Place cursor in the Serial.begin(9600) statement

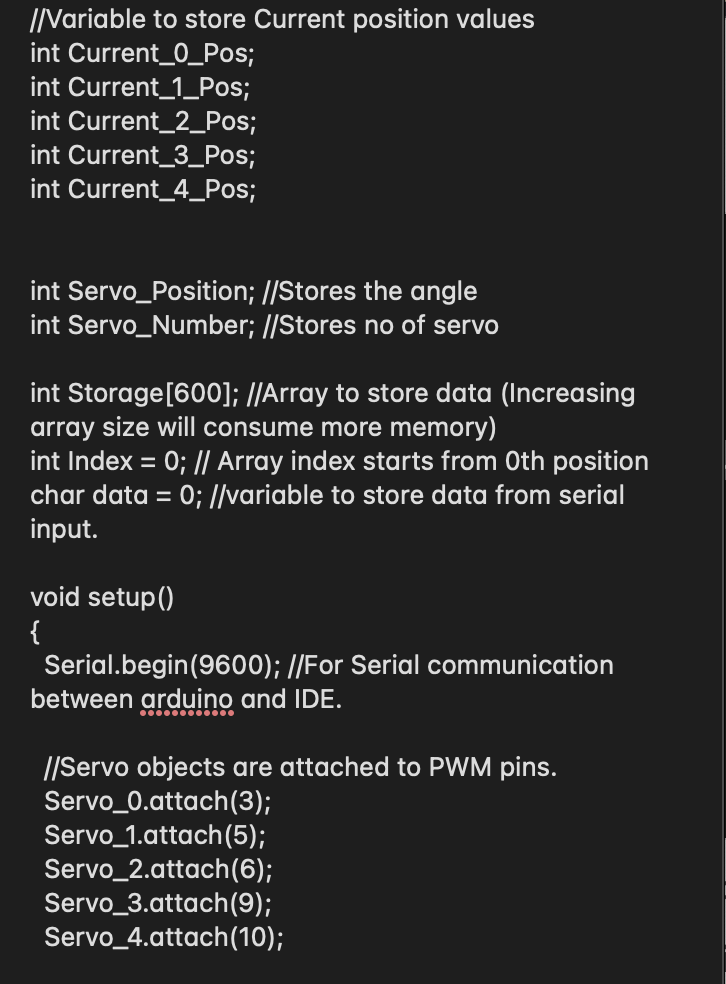(x=163, y=665)
